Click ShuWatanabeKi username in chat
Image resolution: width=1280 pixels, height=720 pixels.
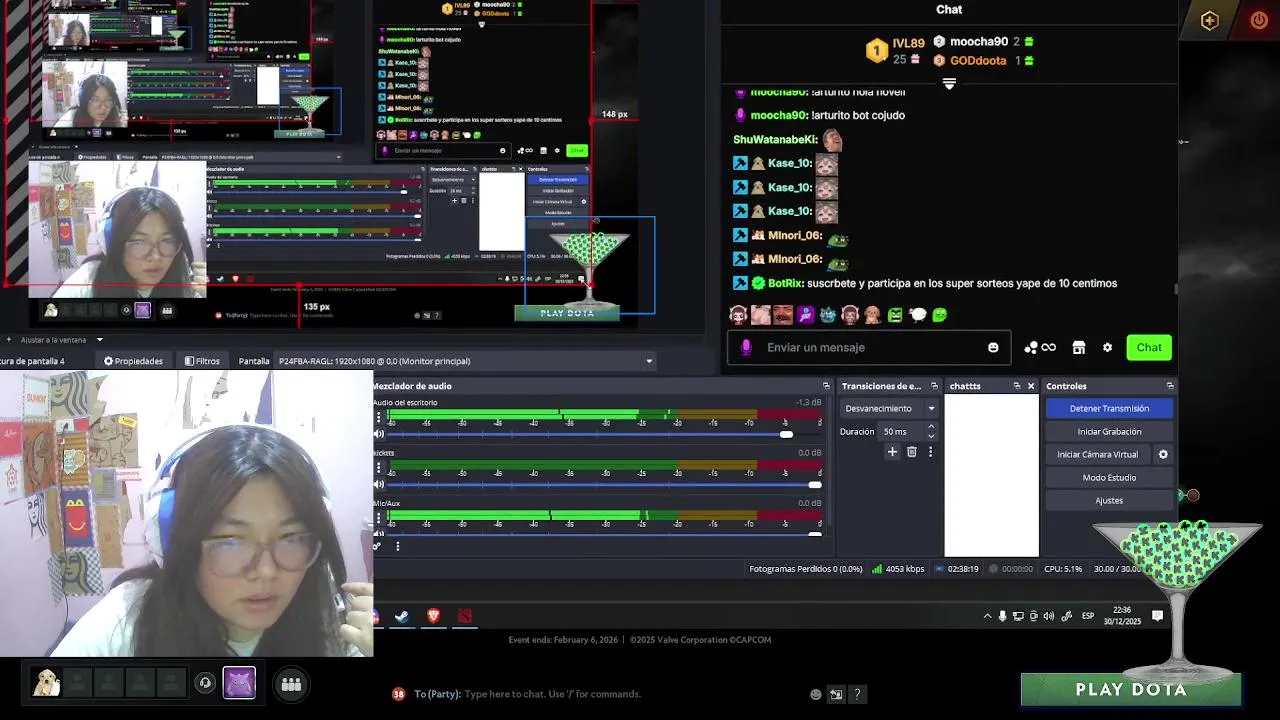click(775, 139)
